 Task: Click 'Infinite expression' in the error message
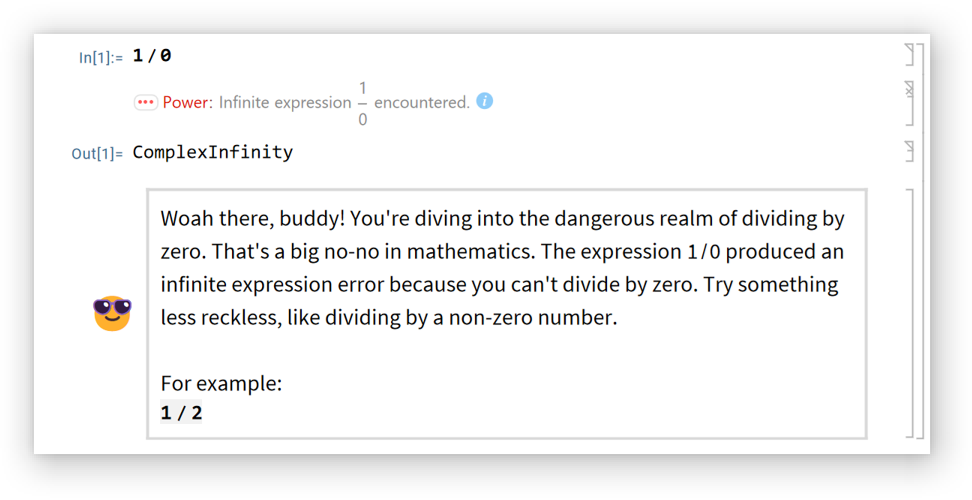(285, 102)
